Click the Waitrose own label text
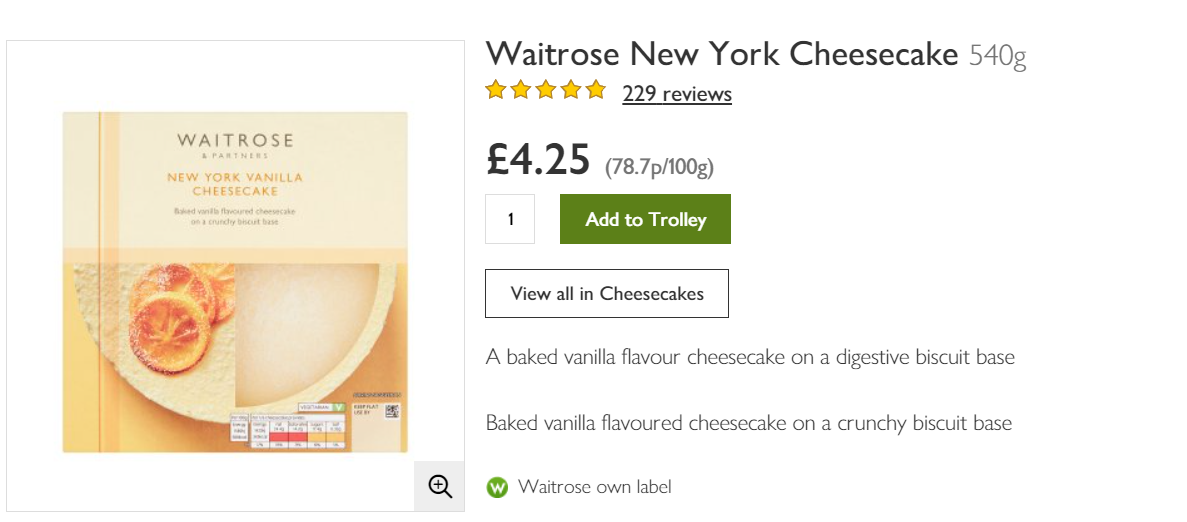The width and height of the screenshot is (1187, 522). coord(594,487)
